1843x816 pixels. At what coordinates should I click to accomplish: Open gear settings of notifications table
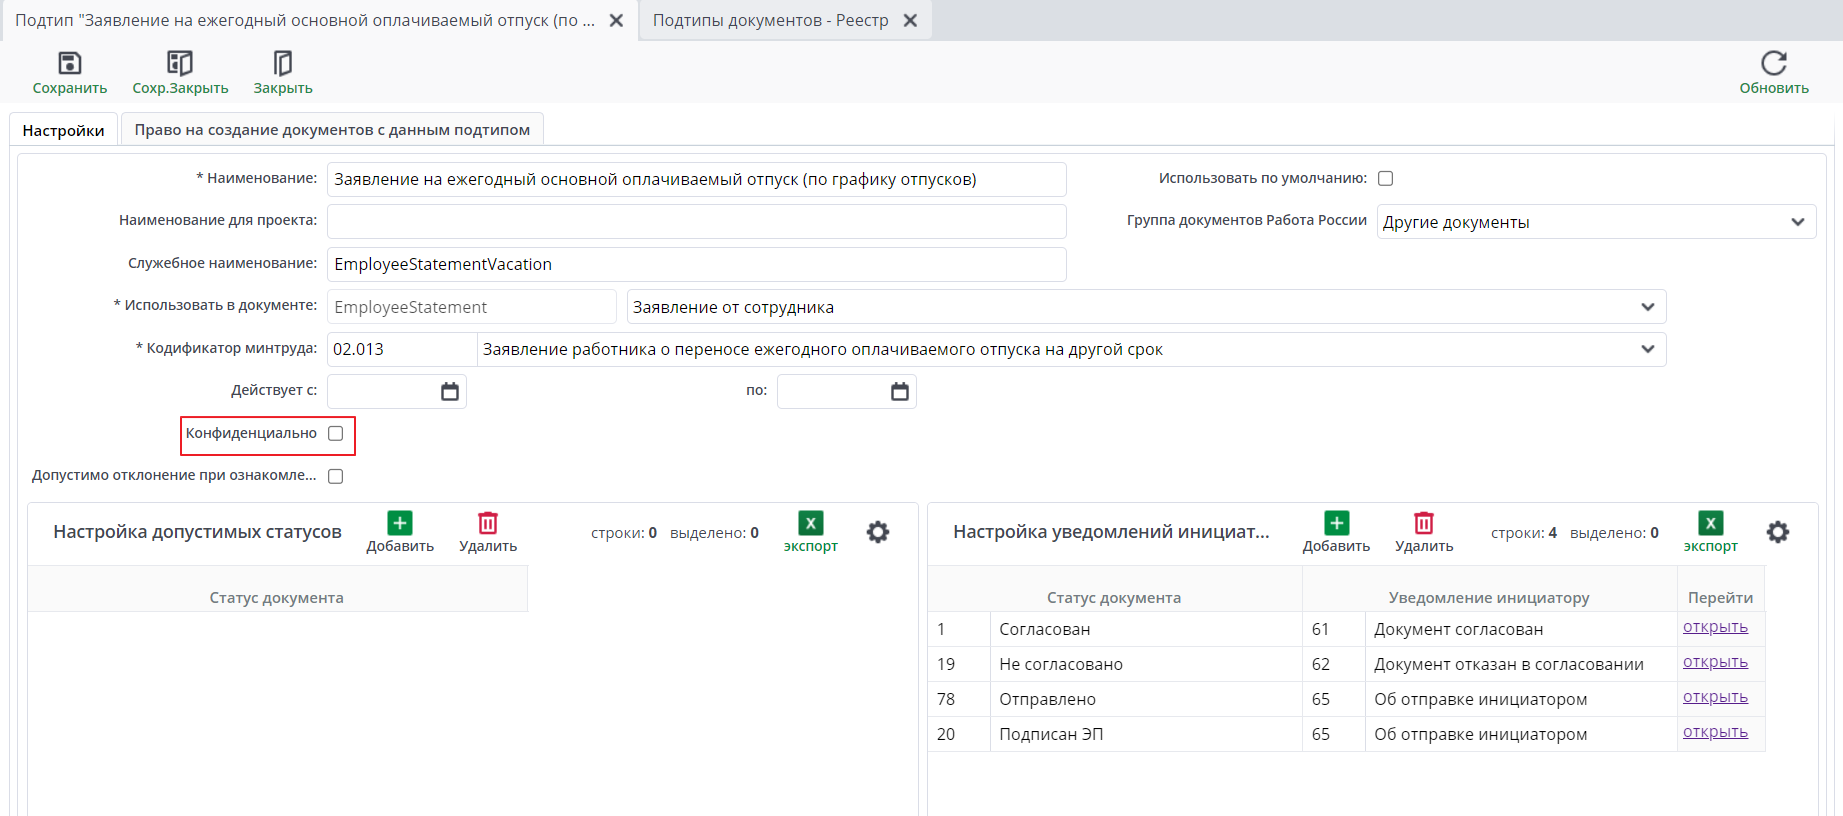[x=1778, y=532]
